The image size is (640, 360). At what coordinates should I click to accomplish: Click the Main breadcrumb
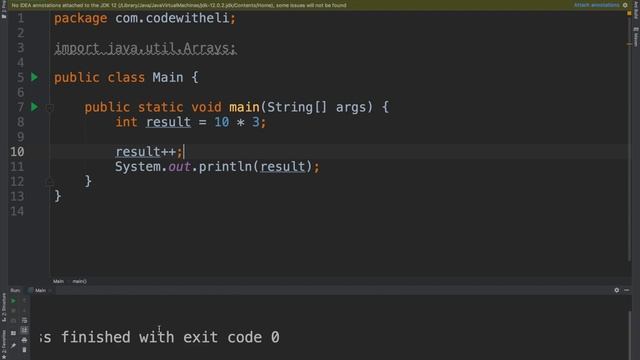point(58,281)
